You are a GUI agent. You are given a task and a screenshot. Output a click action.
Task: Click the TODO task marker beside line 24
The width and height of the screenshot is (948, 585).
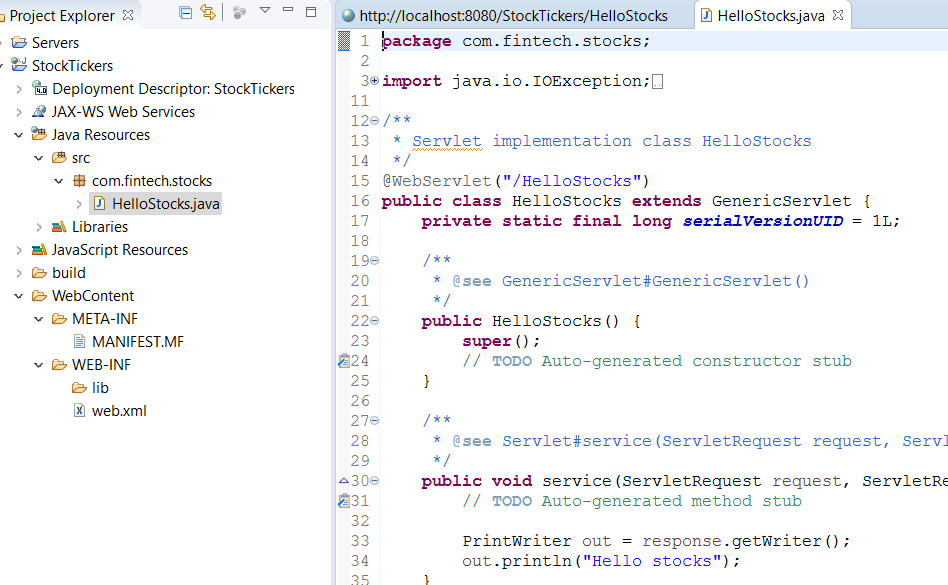[x=343, y=360]
